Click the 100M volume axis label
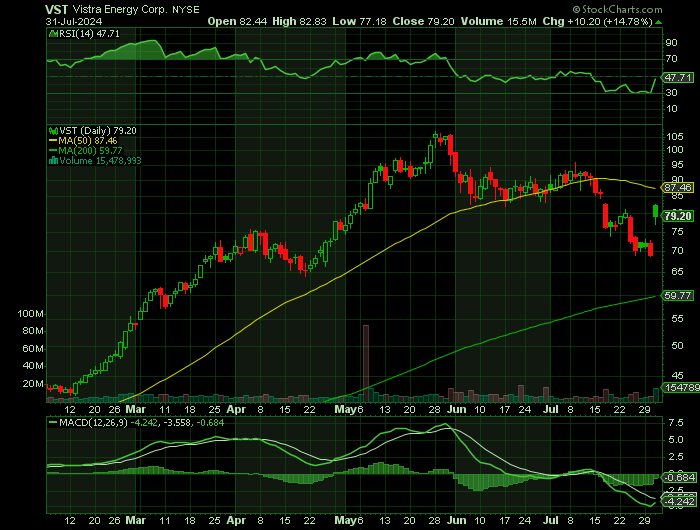The image size is (700, 530). 30,314
